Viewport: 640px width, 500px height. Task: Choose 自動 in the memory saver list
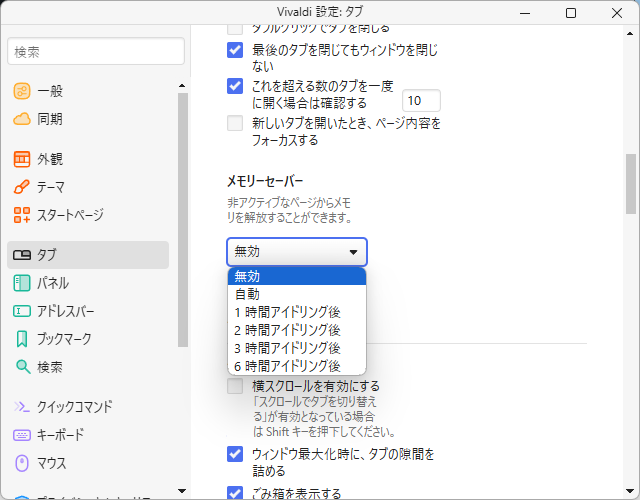coord(297,294)
